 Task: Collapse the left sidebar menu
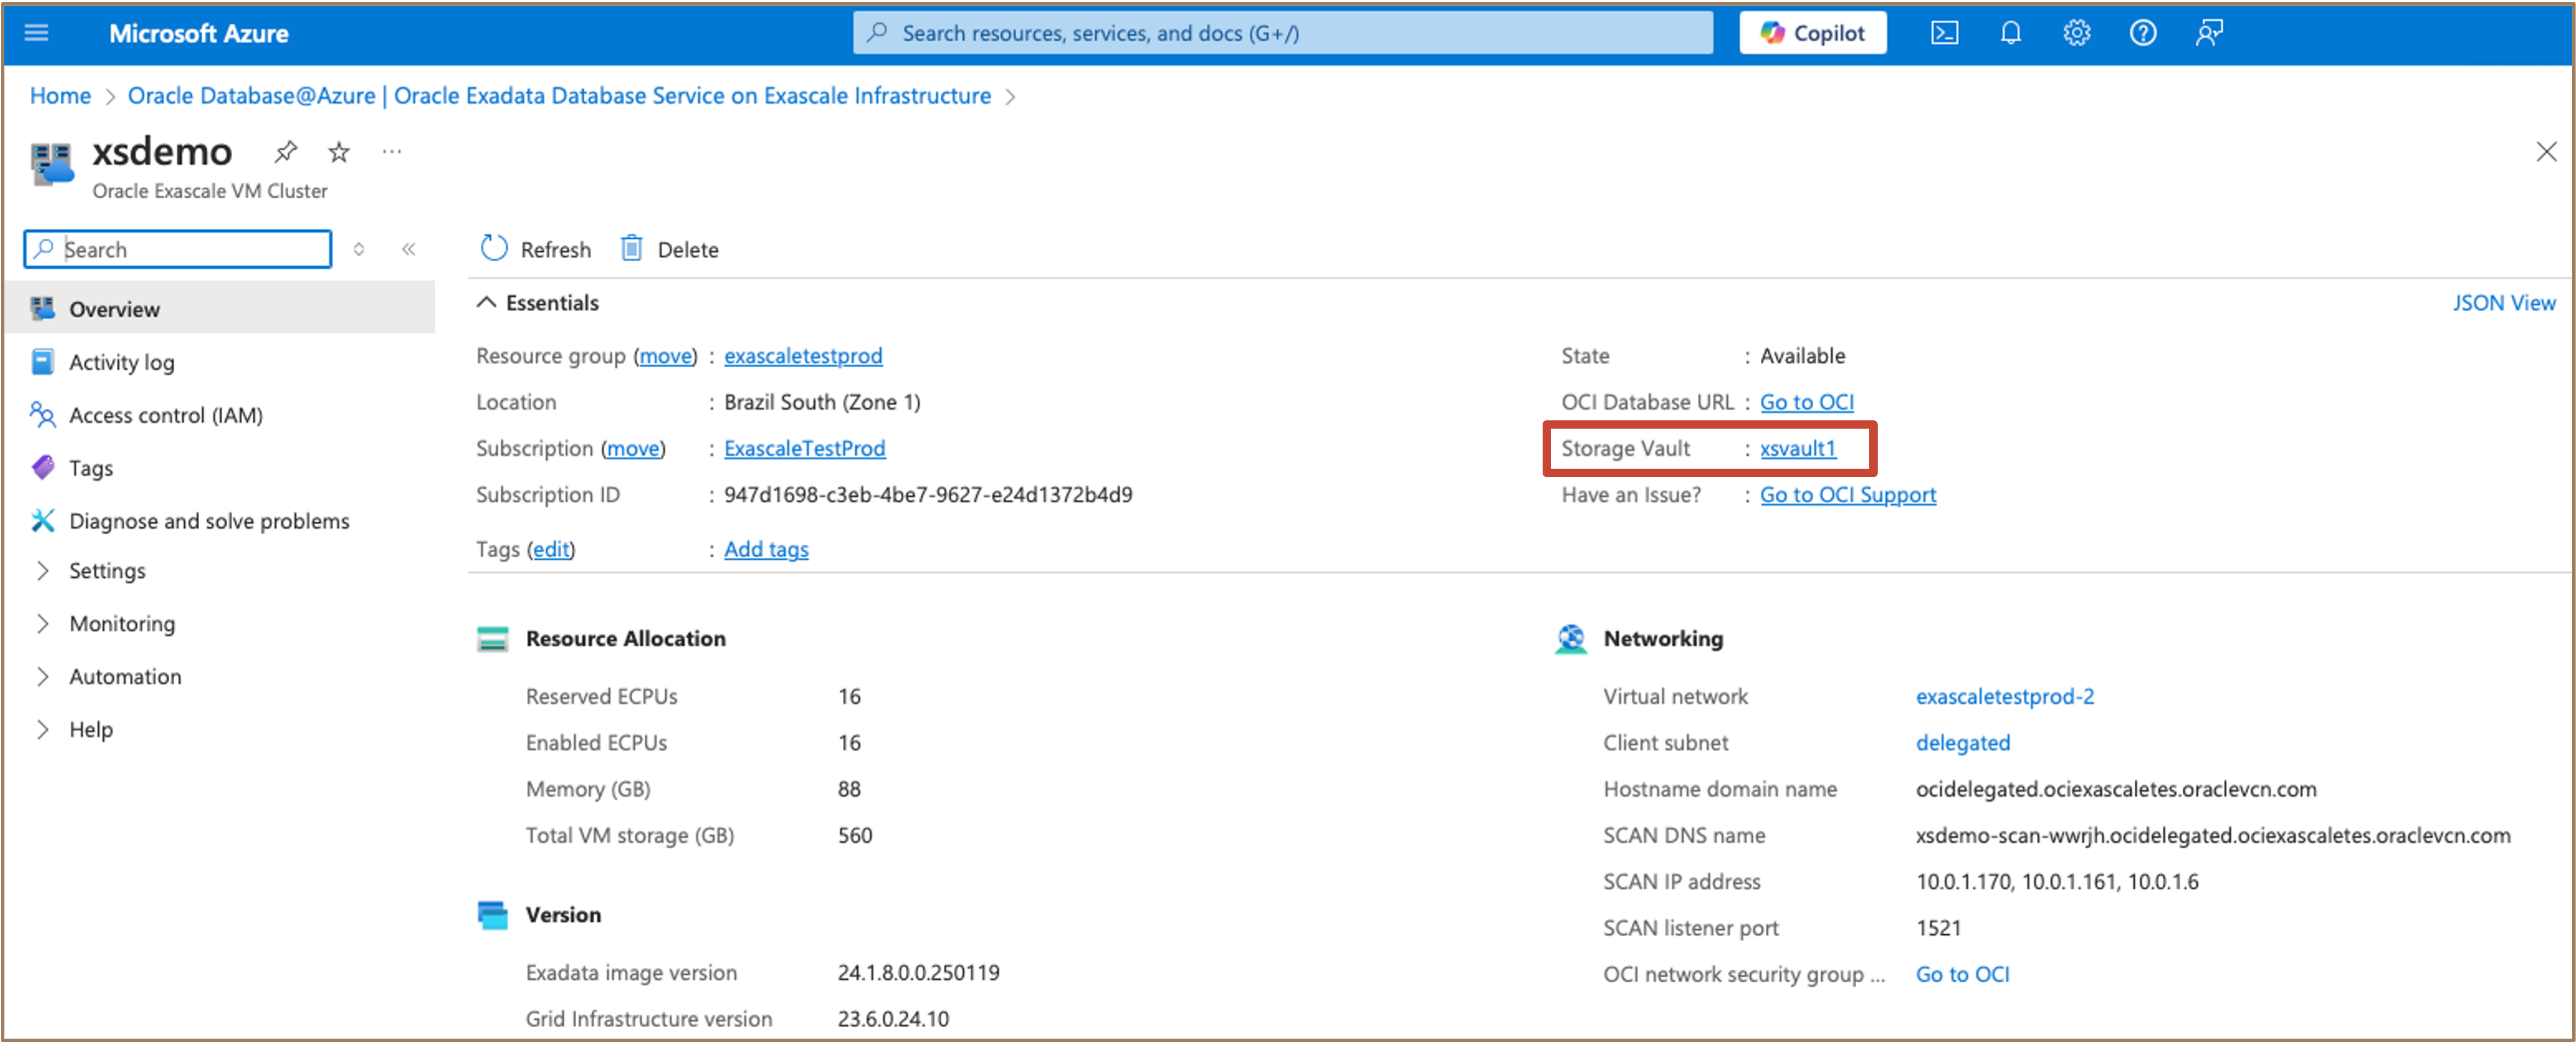click(408, 249)
